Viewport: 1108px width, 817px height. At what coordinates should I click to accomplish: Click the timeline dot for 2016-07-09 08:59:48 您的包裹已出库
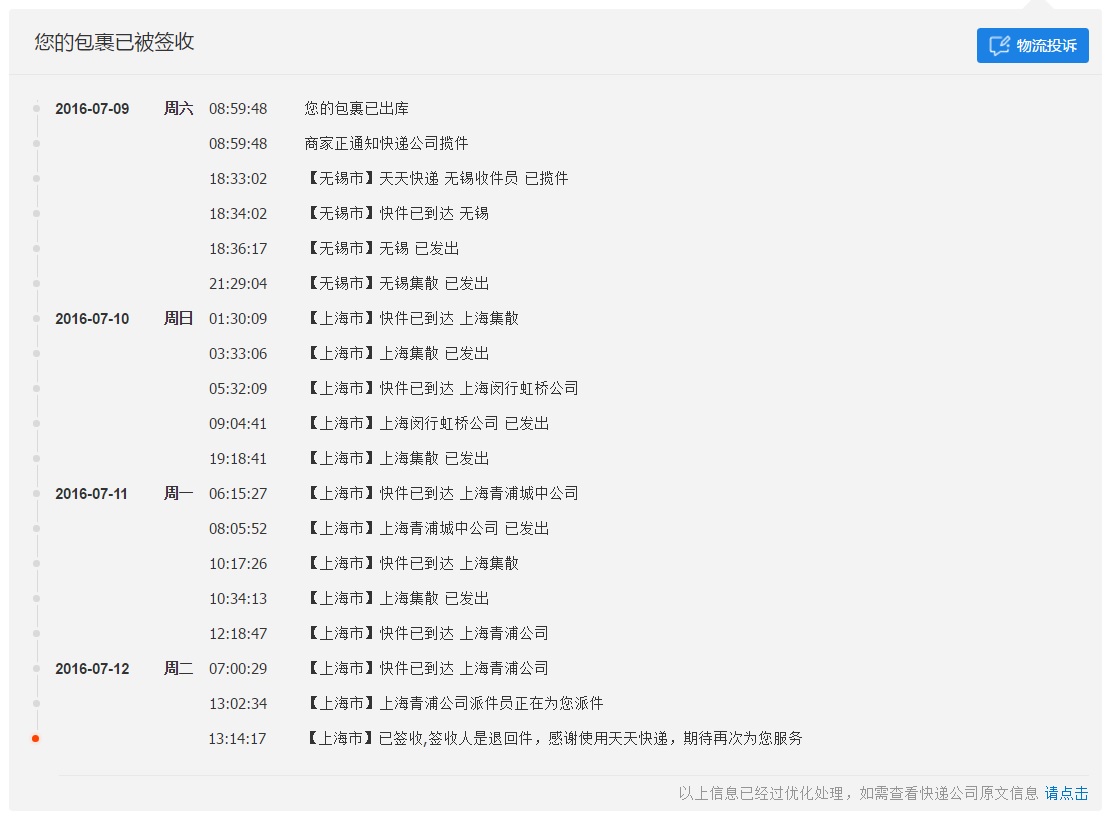(x=36, y=108)
